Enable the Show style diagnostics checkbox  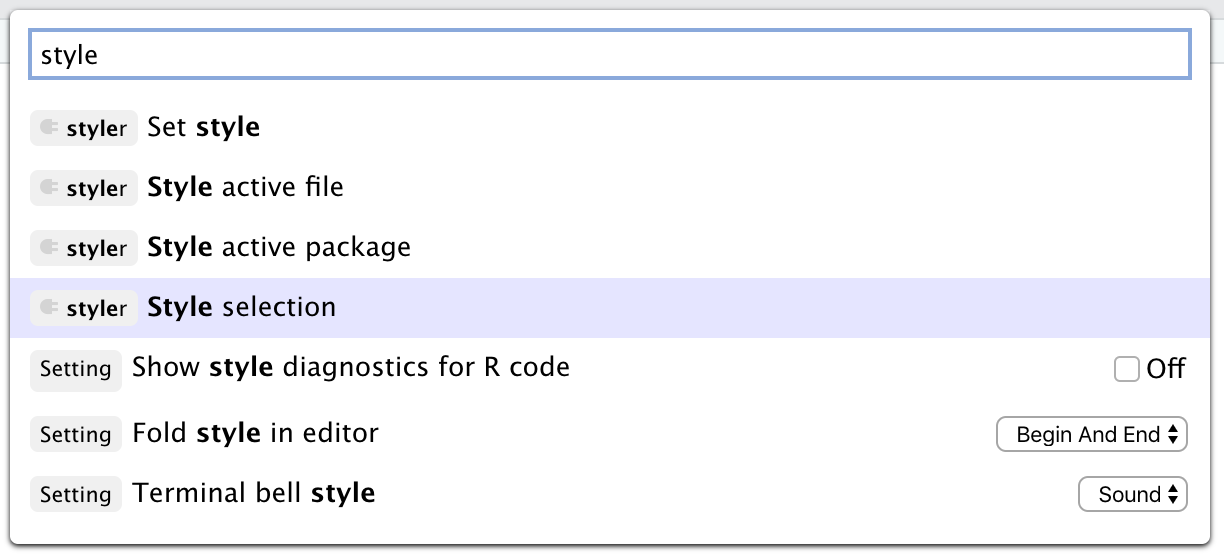click(x=1127, y=370)
